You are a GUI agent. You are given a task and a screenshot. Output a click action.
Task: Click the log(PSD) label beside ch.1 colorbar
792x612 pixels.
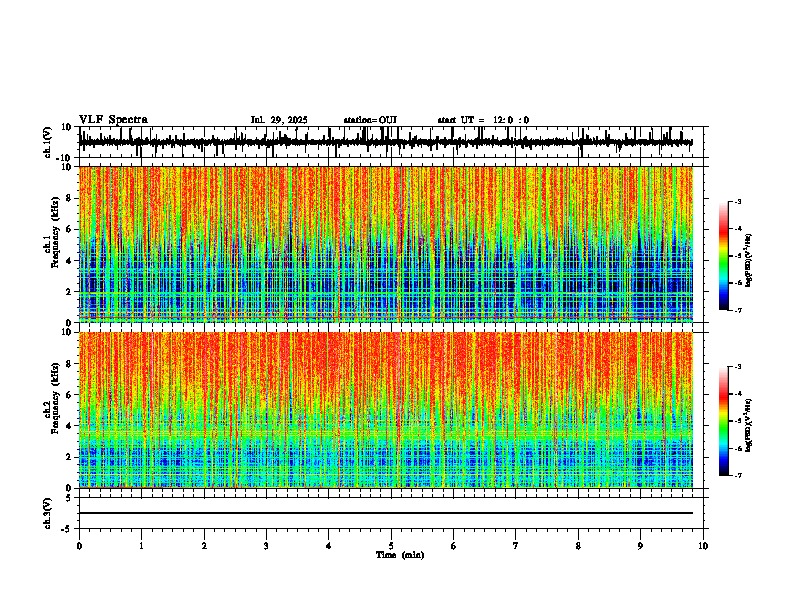(x=748, y=261)
